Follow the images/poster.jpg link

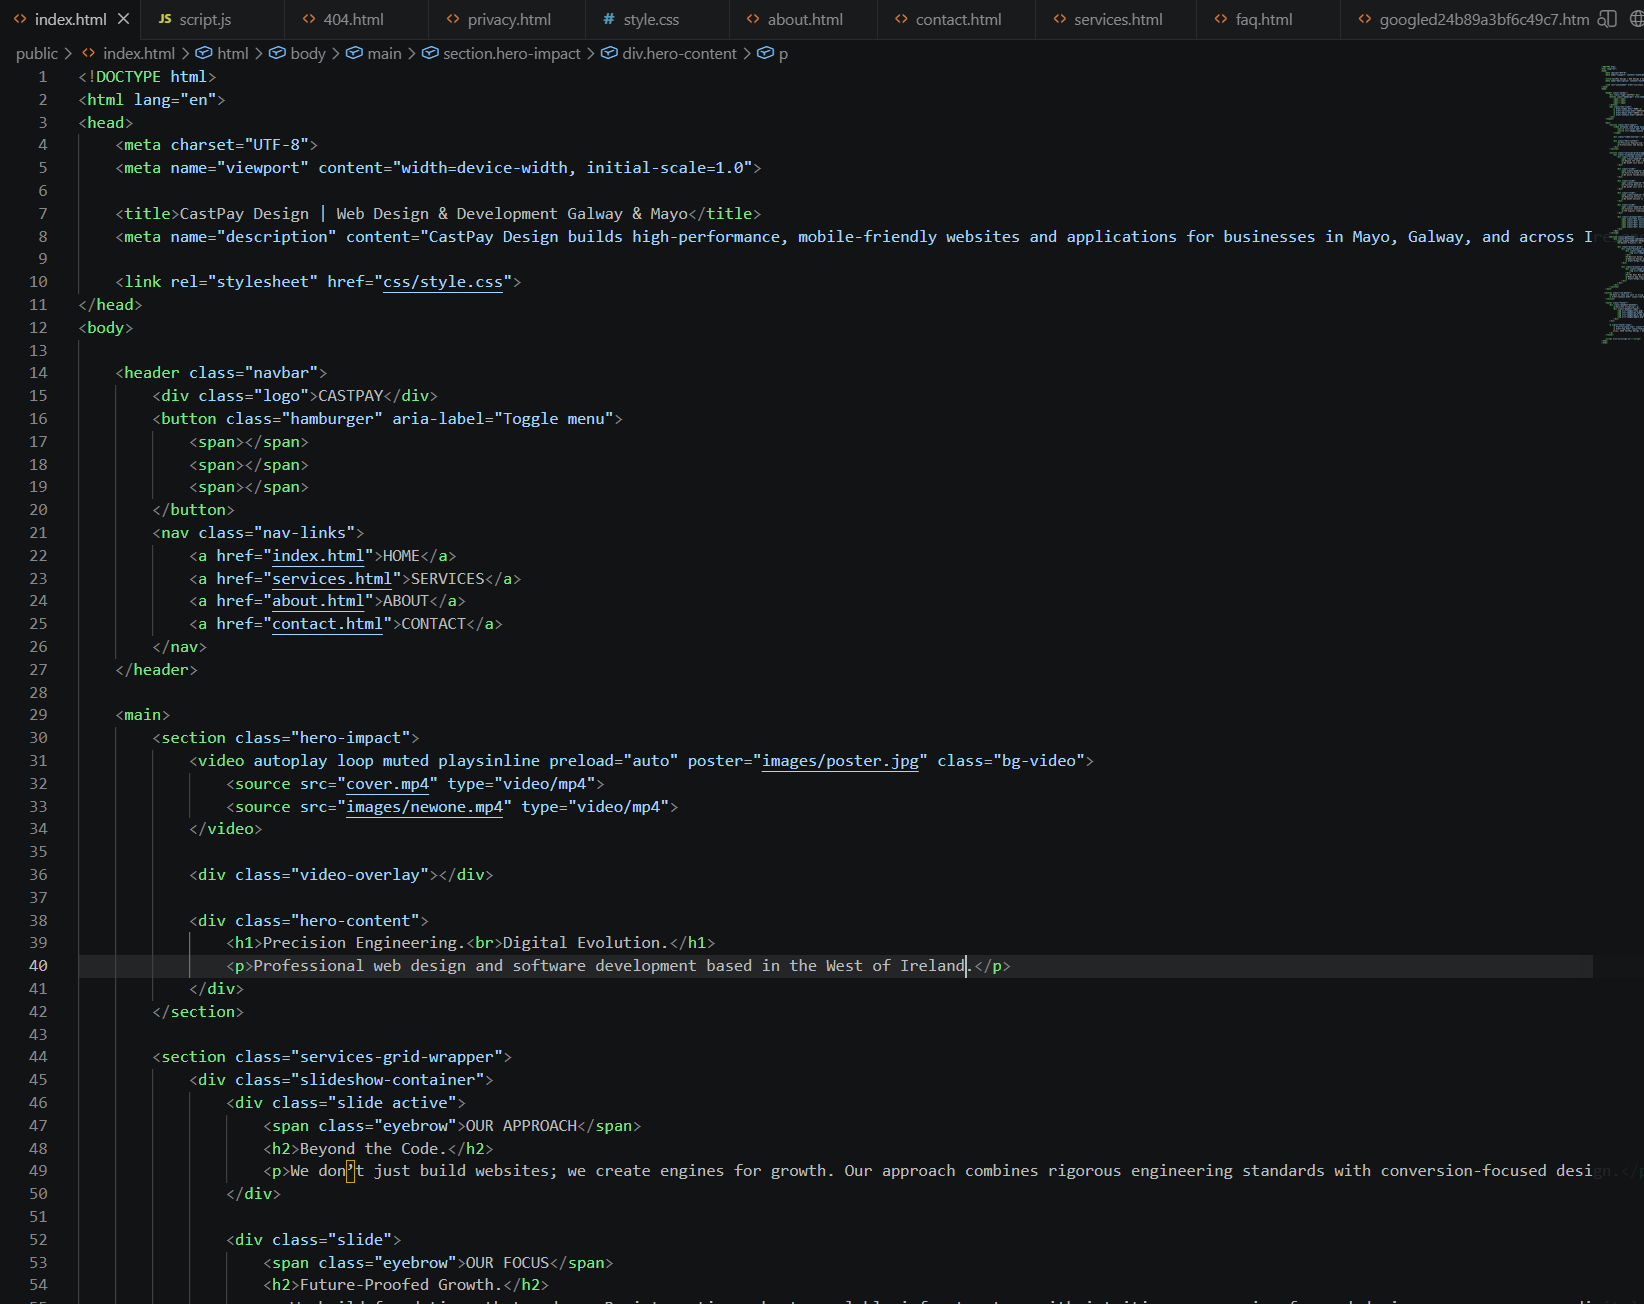coord(840,761)
